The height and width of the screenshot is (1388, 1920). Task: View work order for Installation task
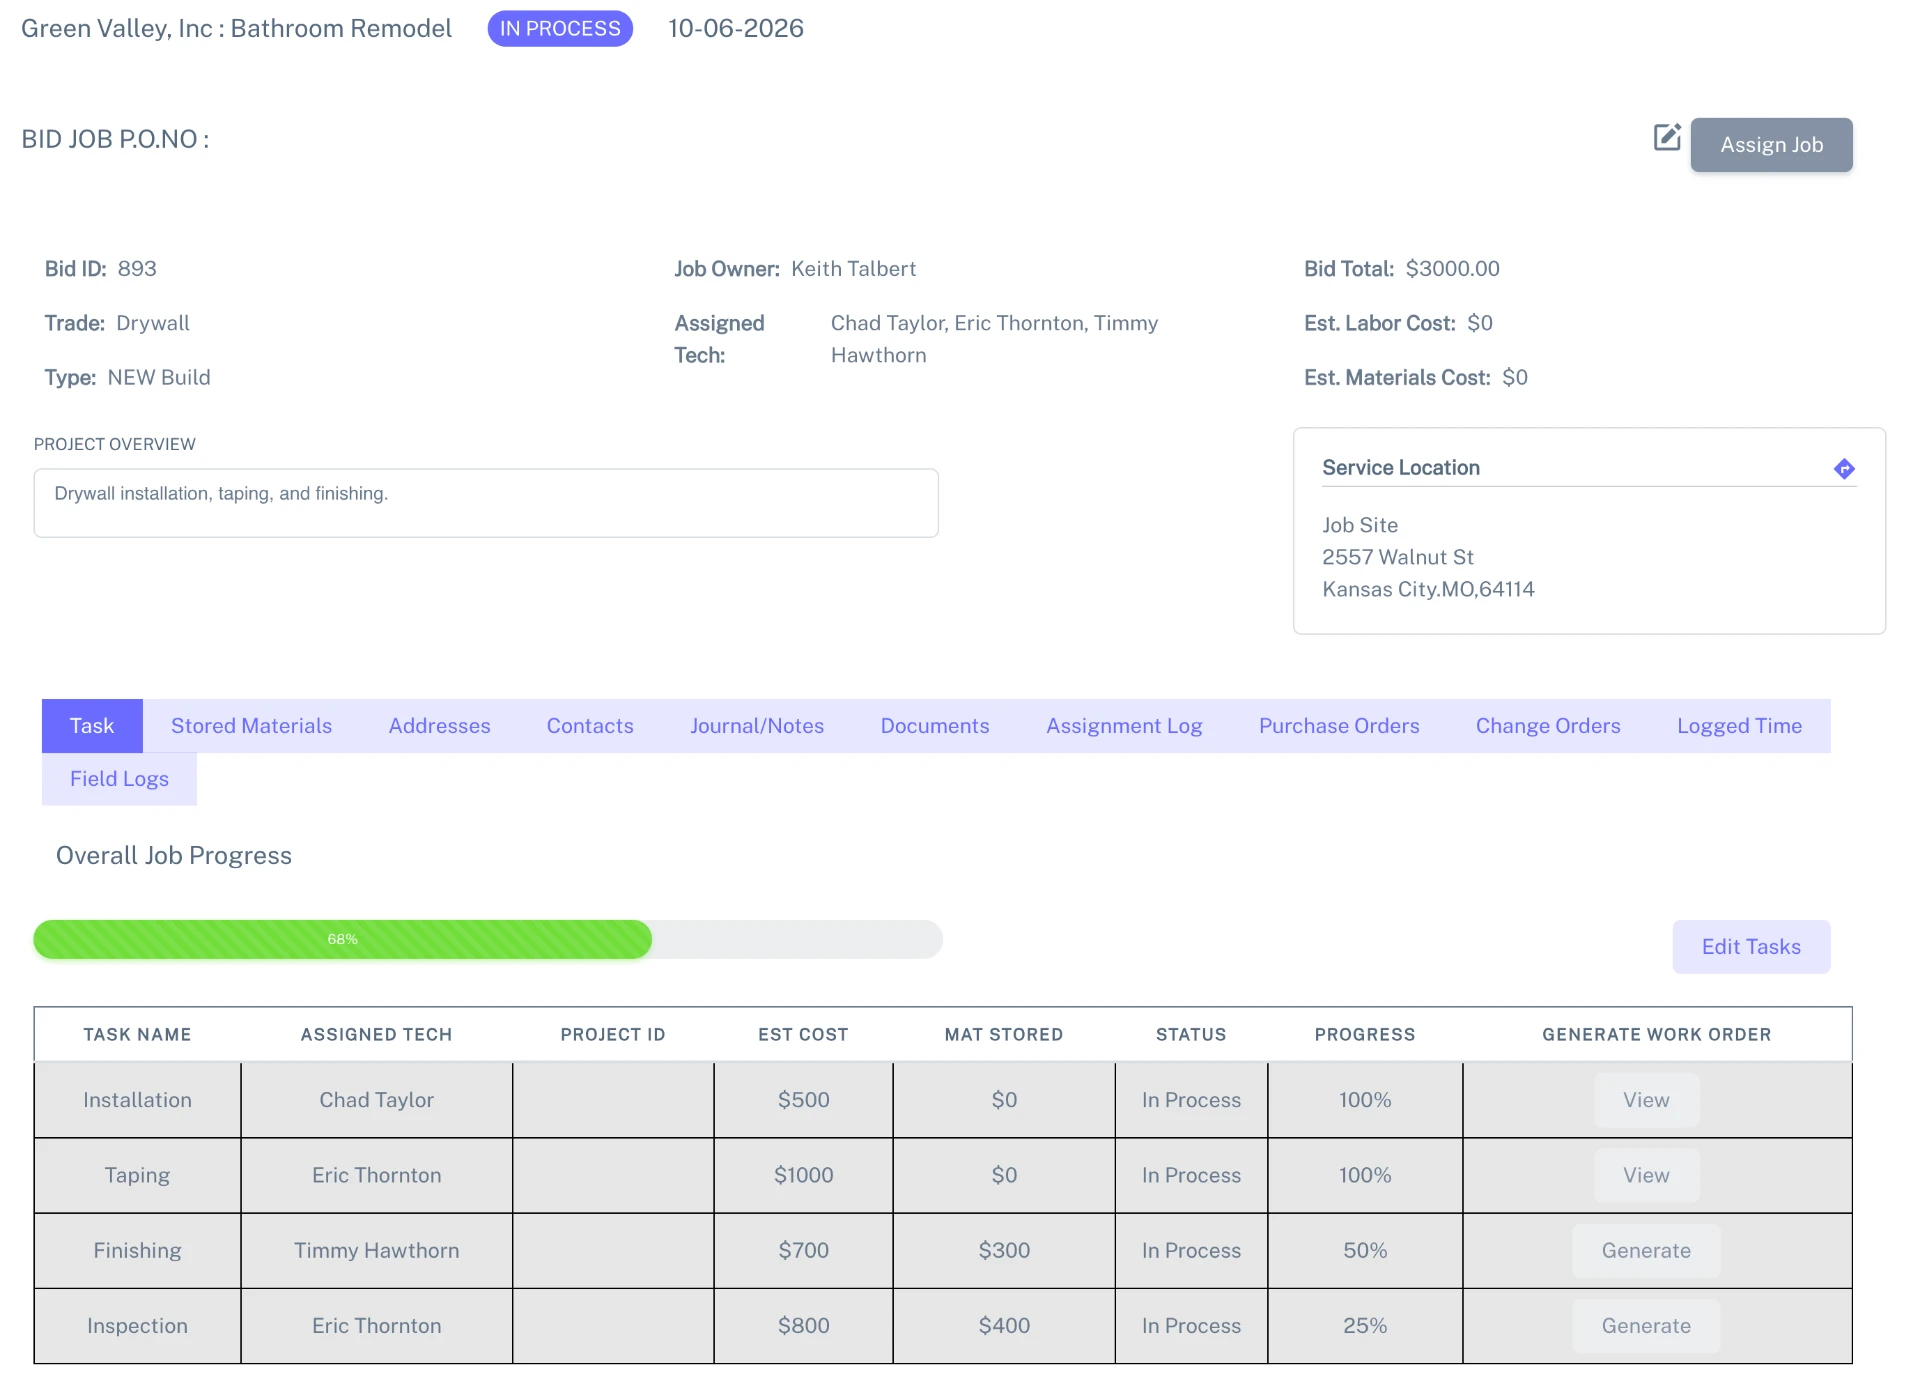(1646, 1100)
